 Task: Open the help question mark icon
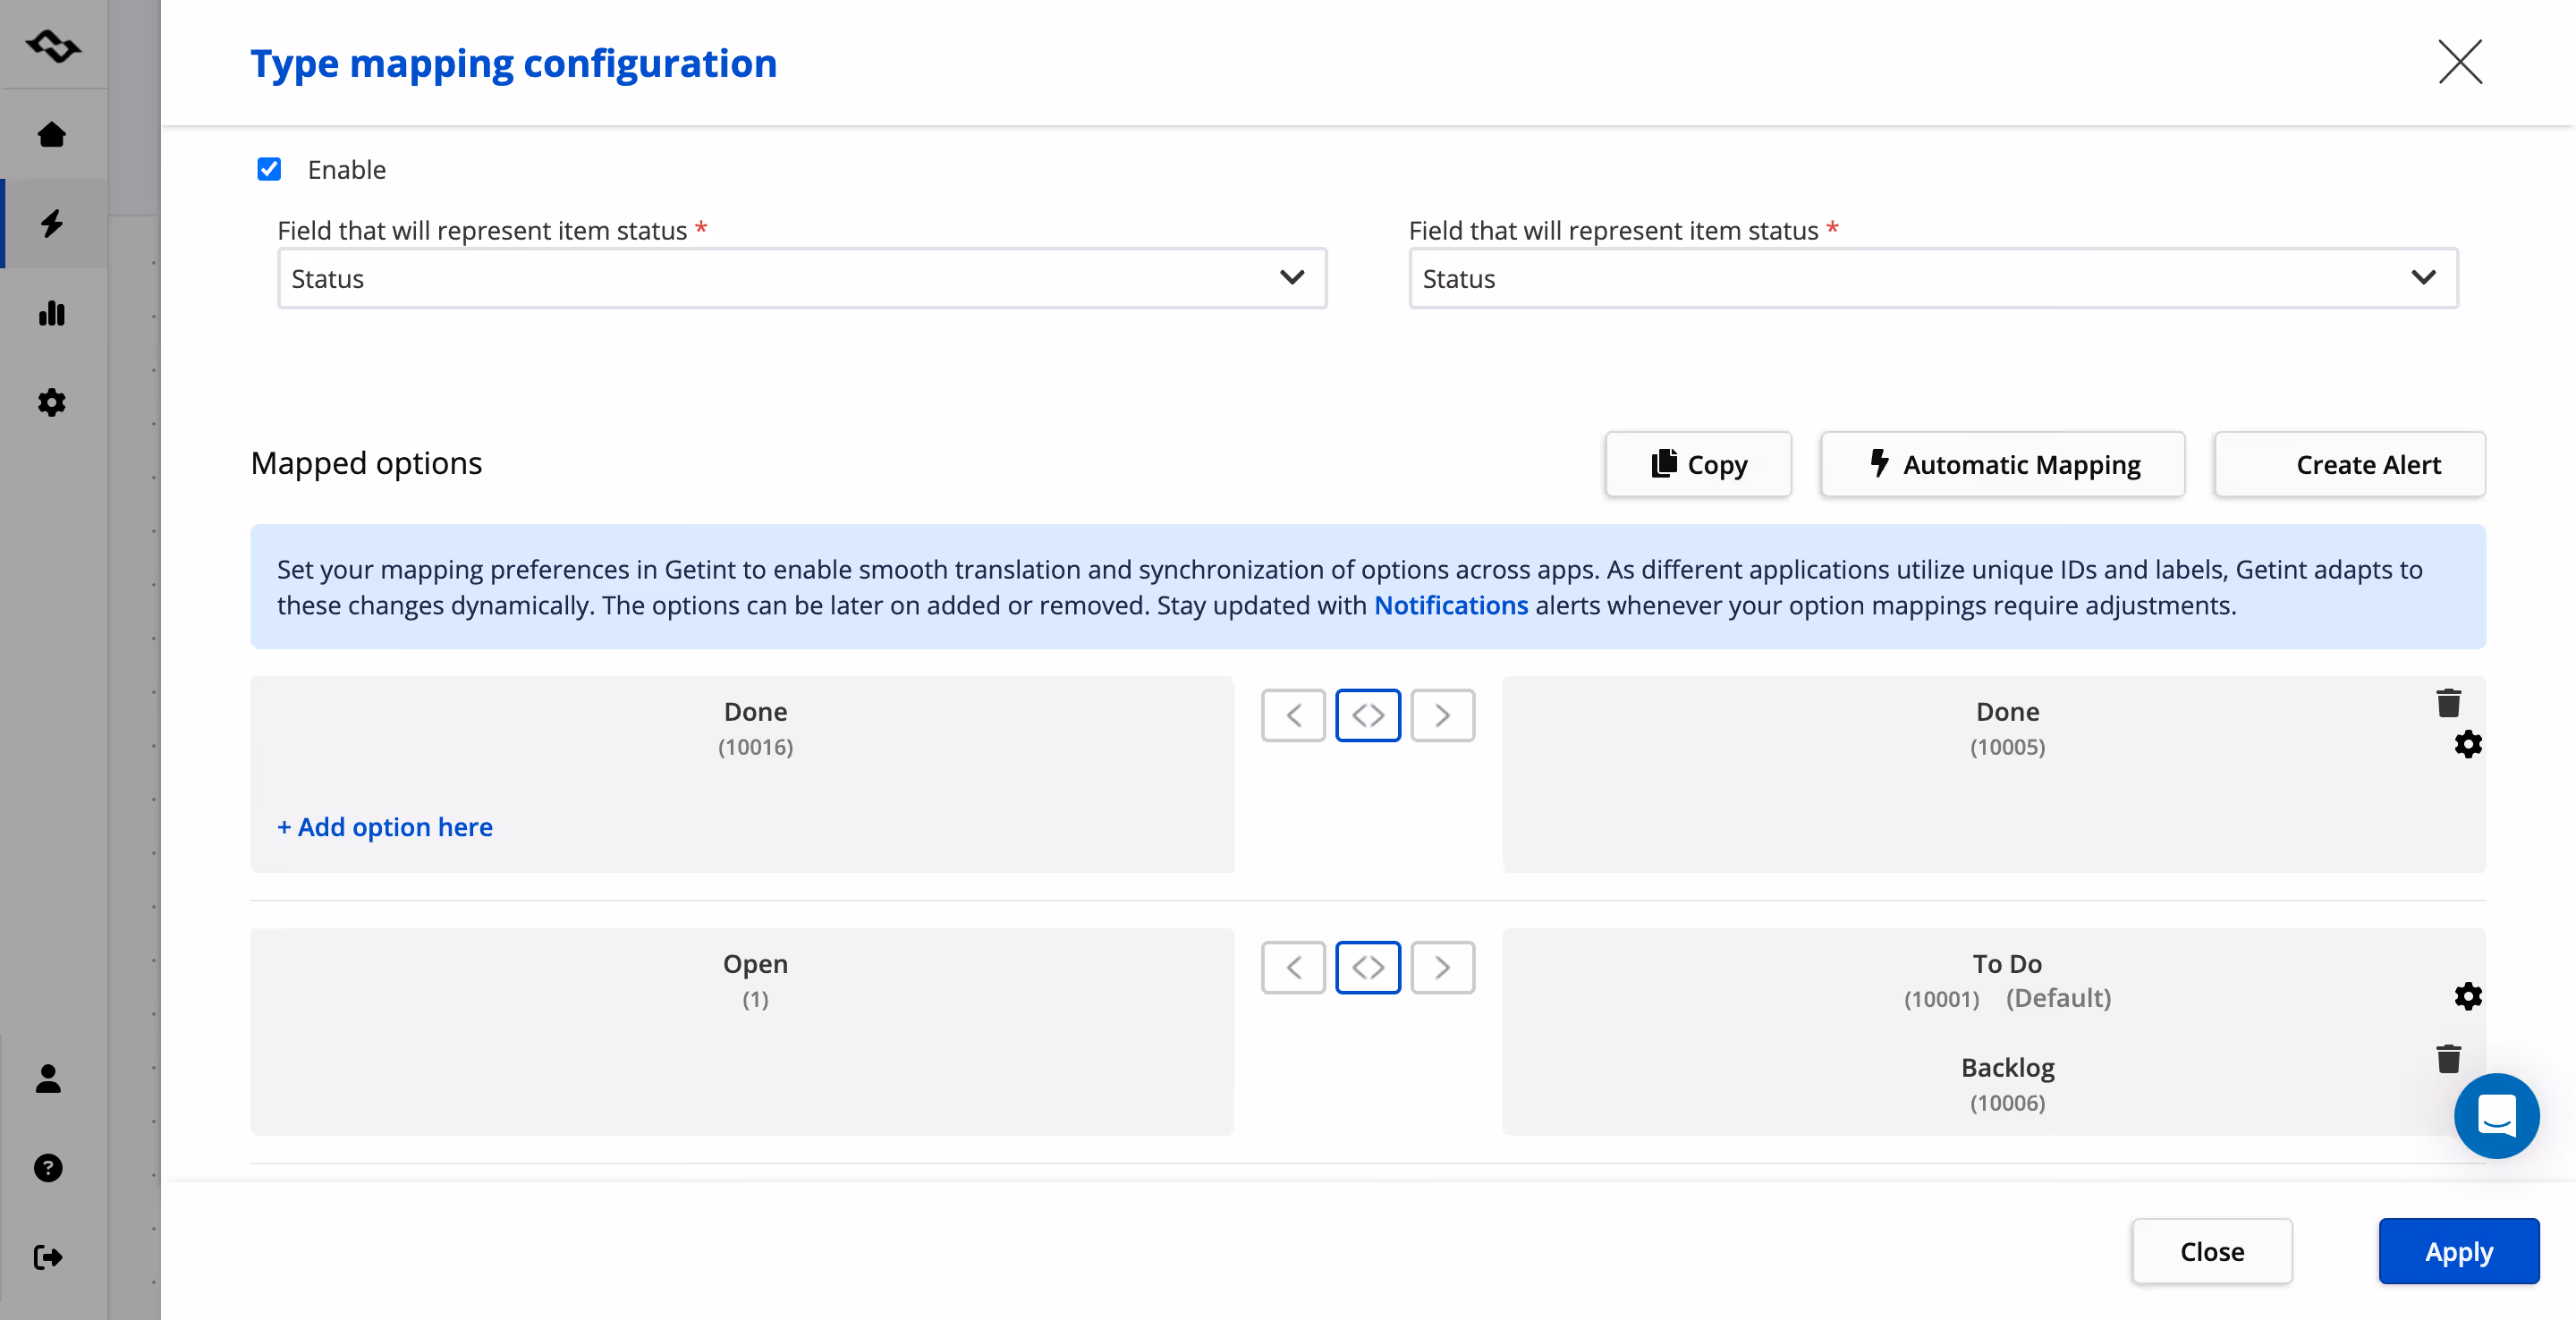(x=48, y=1167)
